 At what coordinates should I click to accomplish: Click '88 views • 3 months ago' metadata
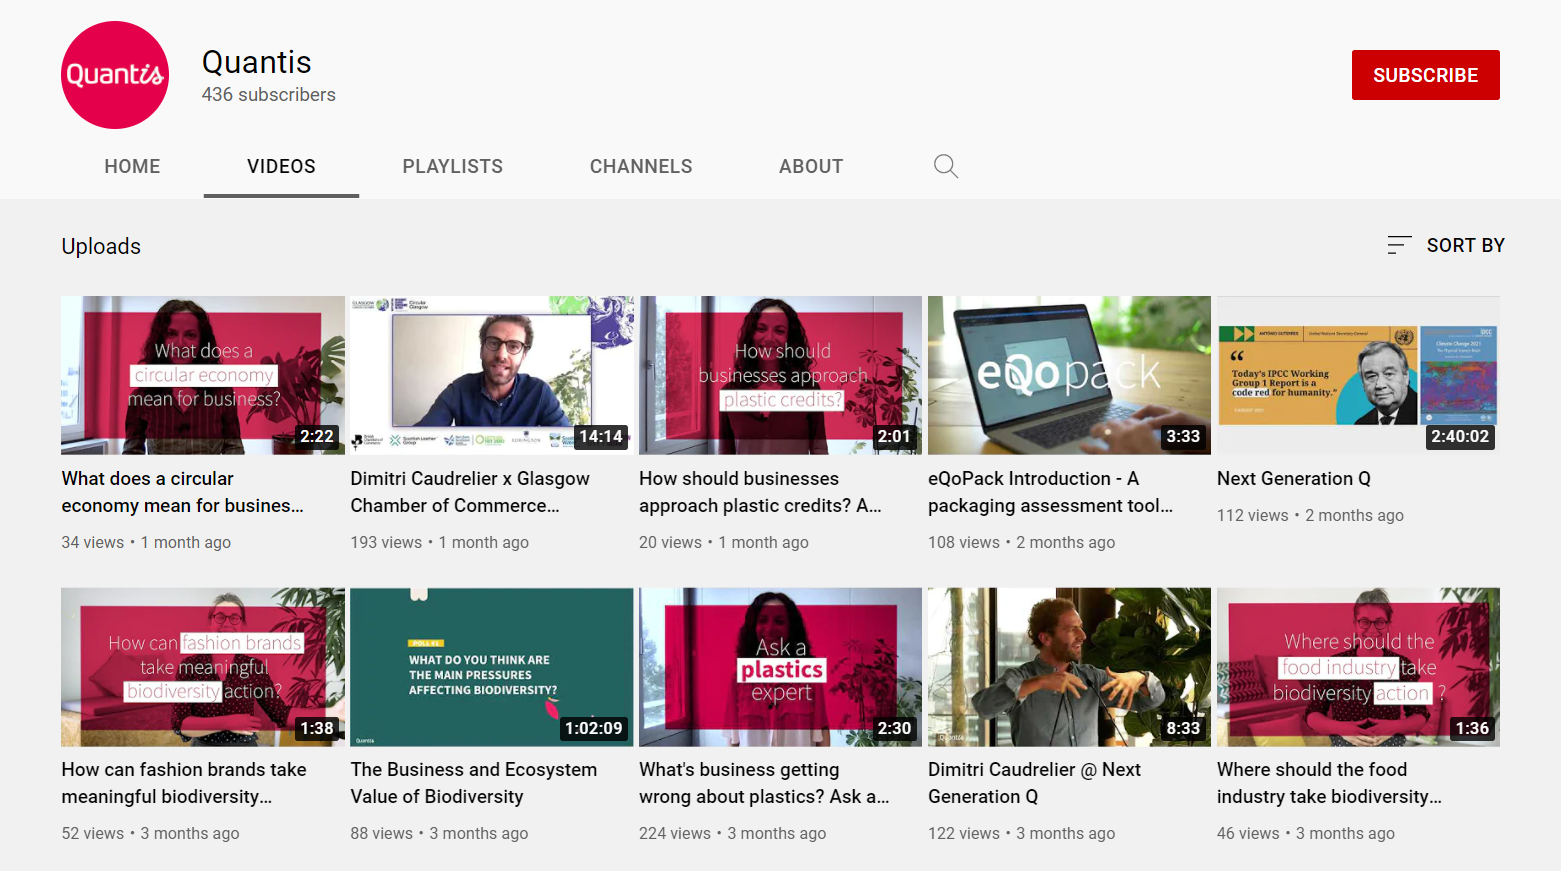pos(439,833)
